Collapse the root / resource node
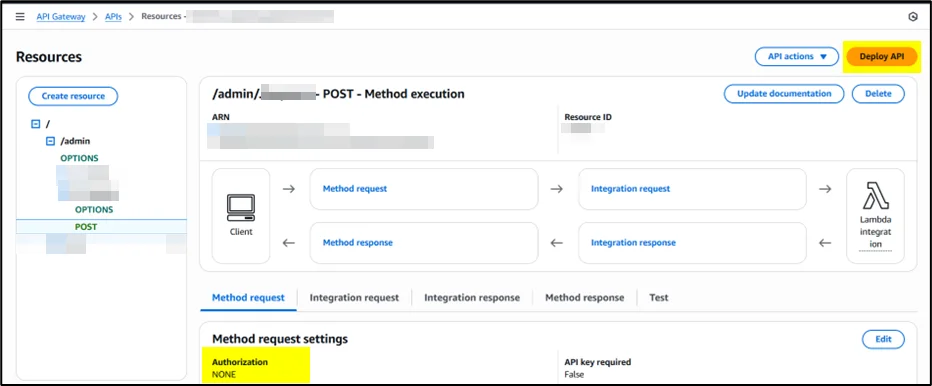The image size is (932, 386). (35, 124)
